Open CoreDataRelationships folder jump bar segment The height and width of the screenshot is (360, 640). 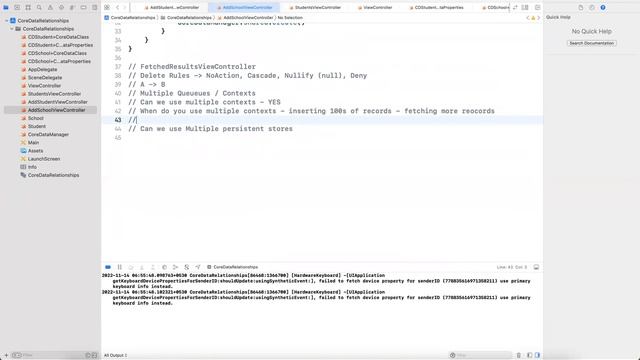tap(186, 18)
